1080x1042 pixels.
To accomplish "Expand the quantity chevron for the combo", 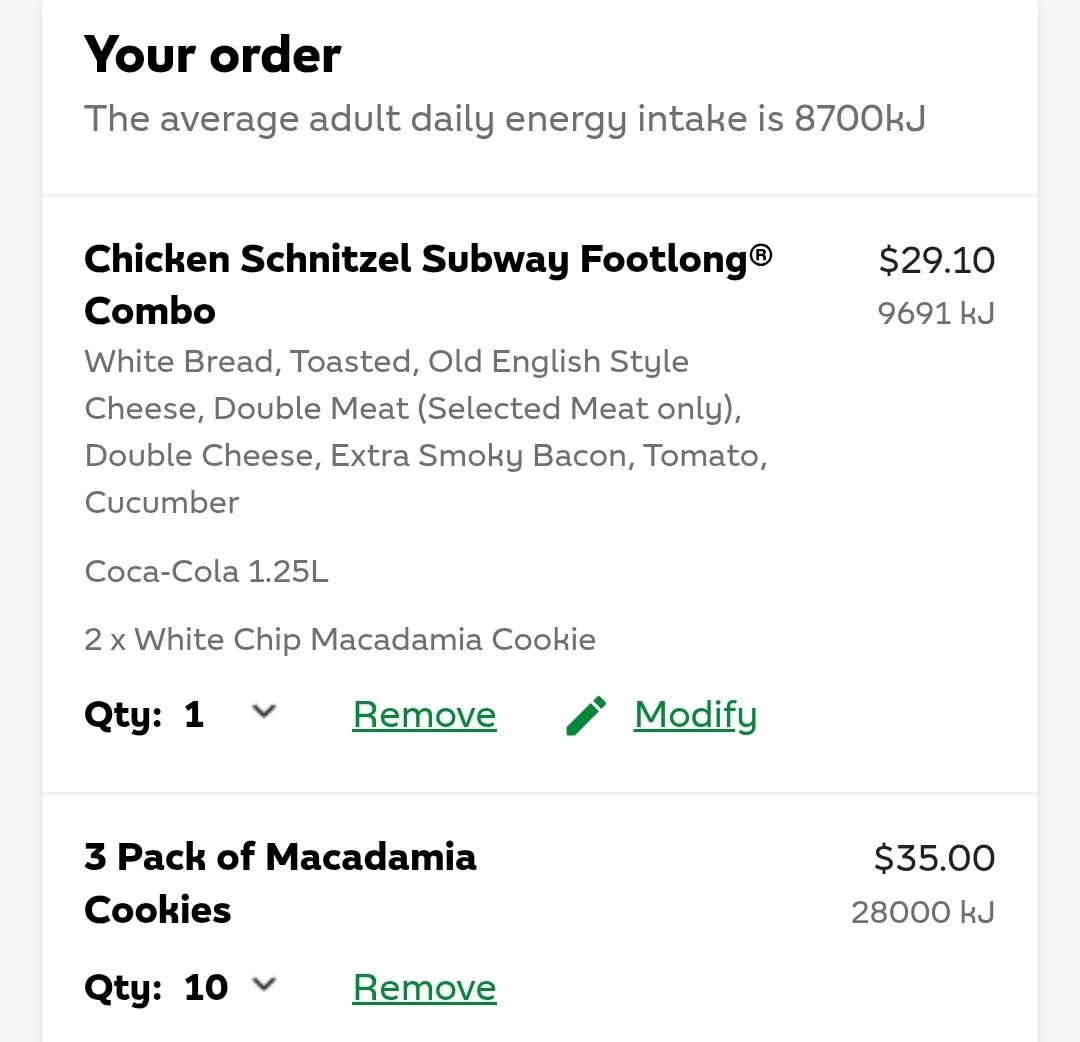I will [x=264, y=711].
